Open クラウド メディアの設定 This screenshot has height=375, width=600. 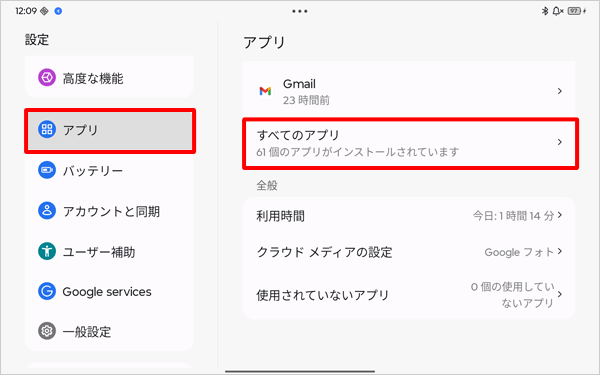[409, 252]
